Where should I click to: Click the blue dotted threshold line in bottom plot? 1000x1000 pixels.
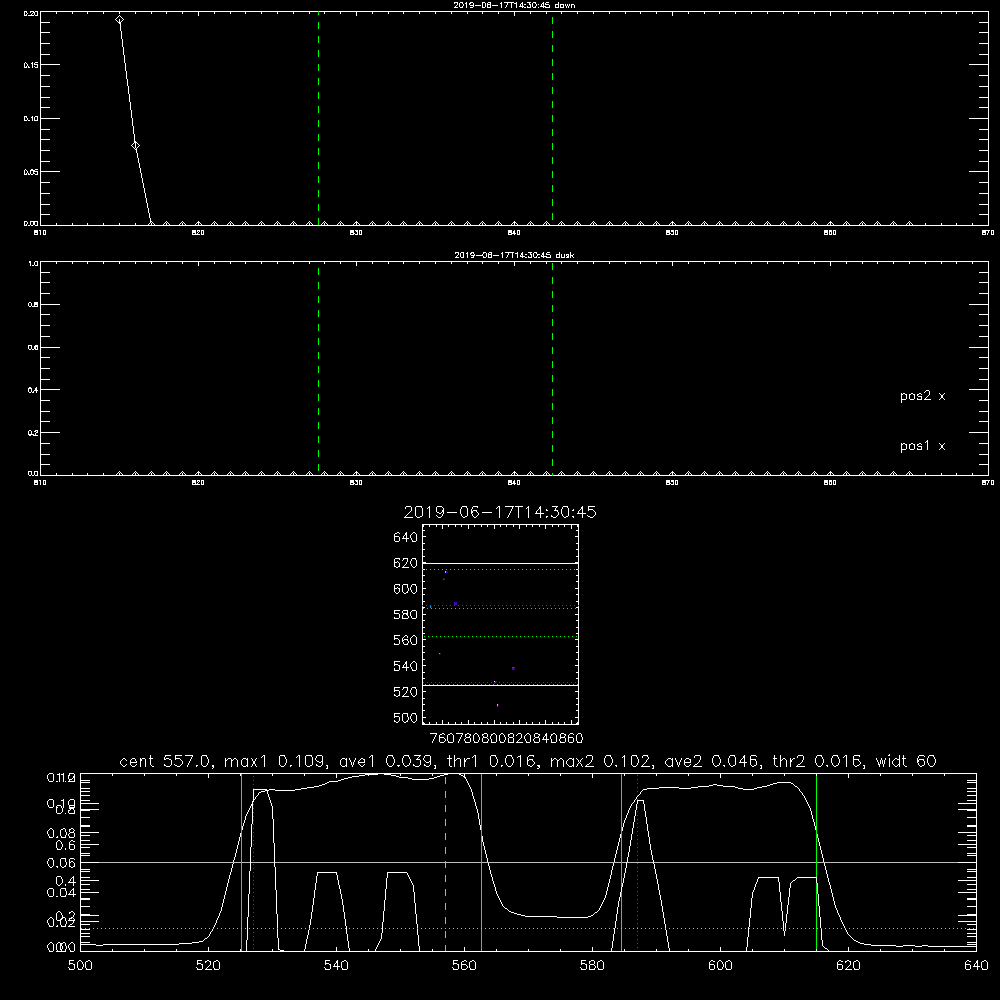528,929
